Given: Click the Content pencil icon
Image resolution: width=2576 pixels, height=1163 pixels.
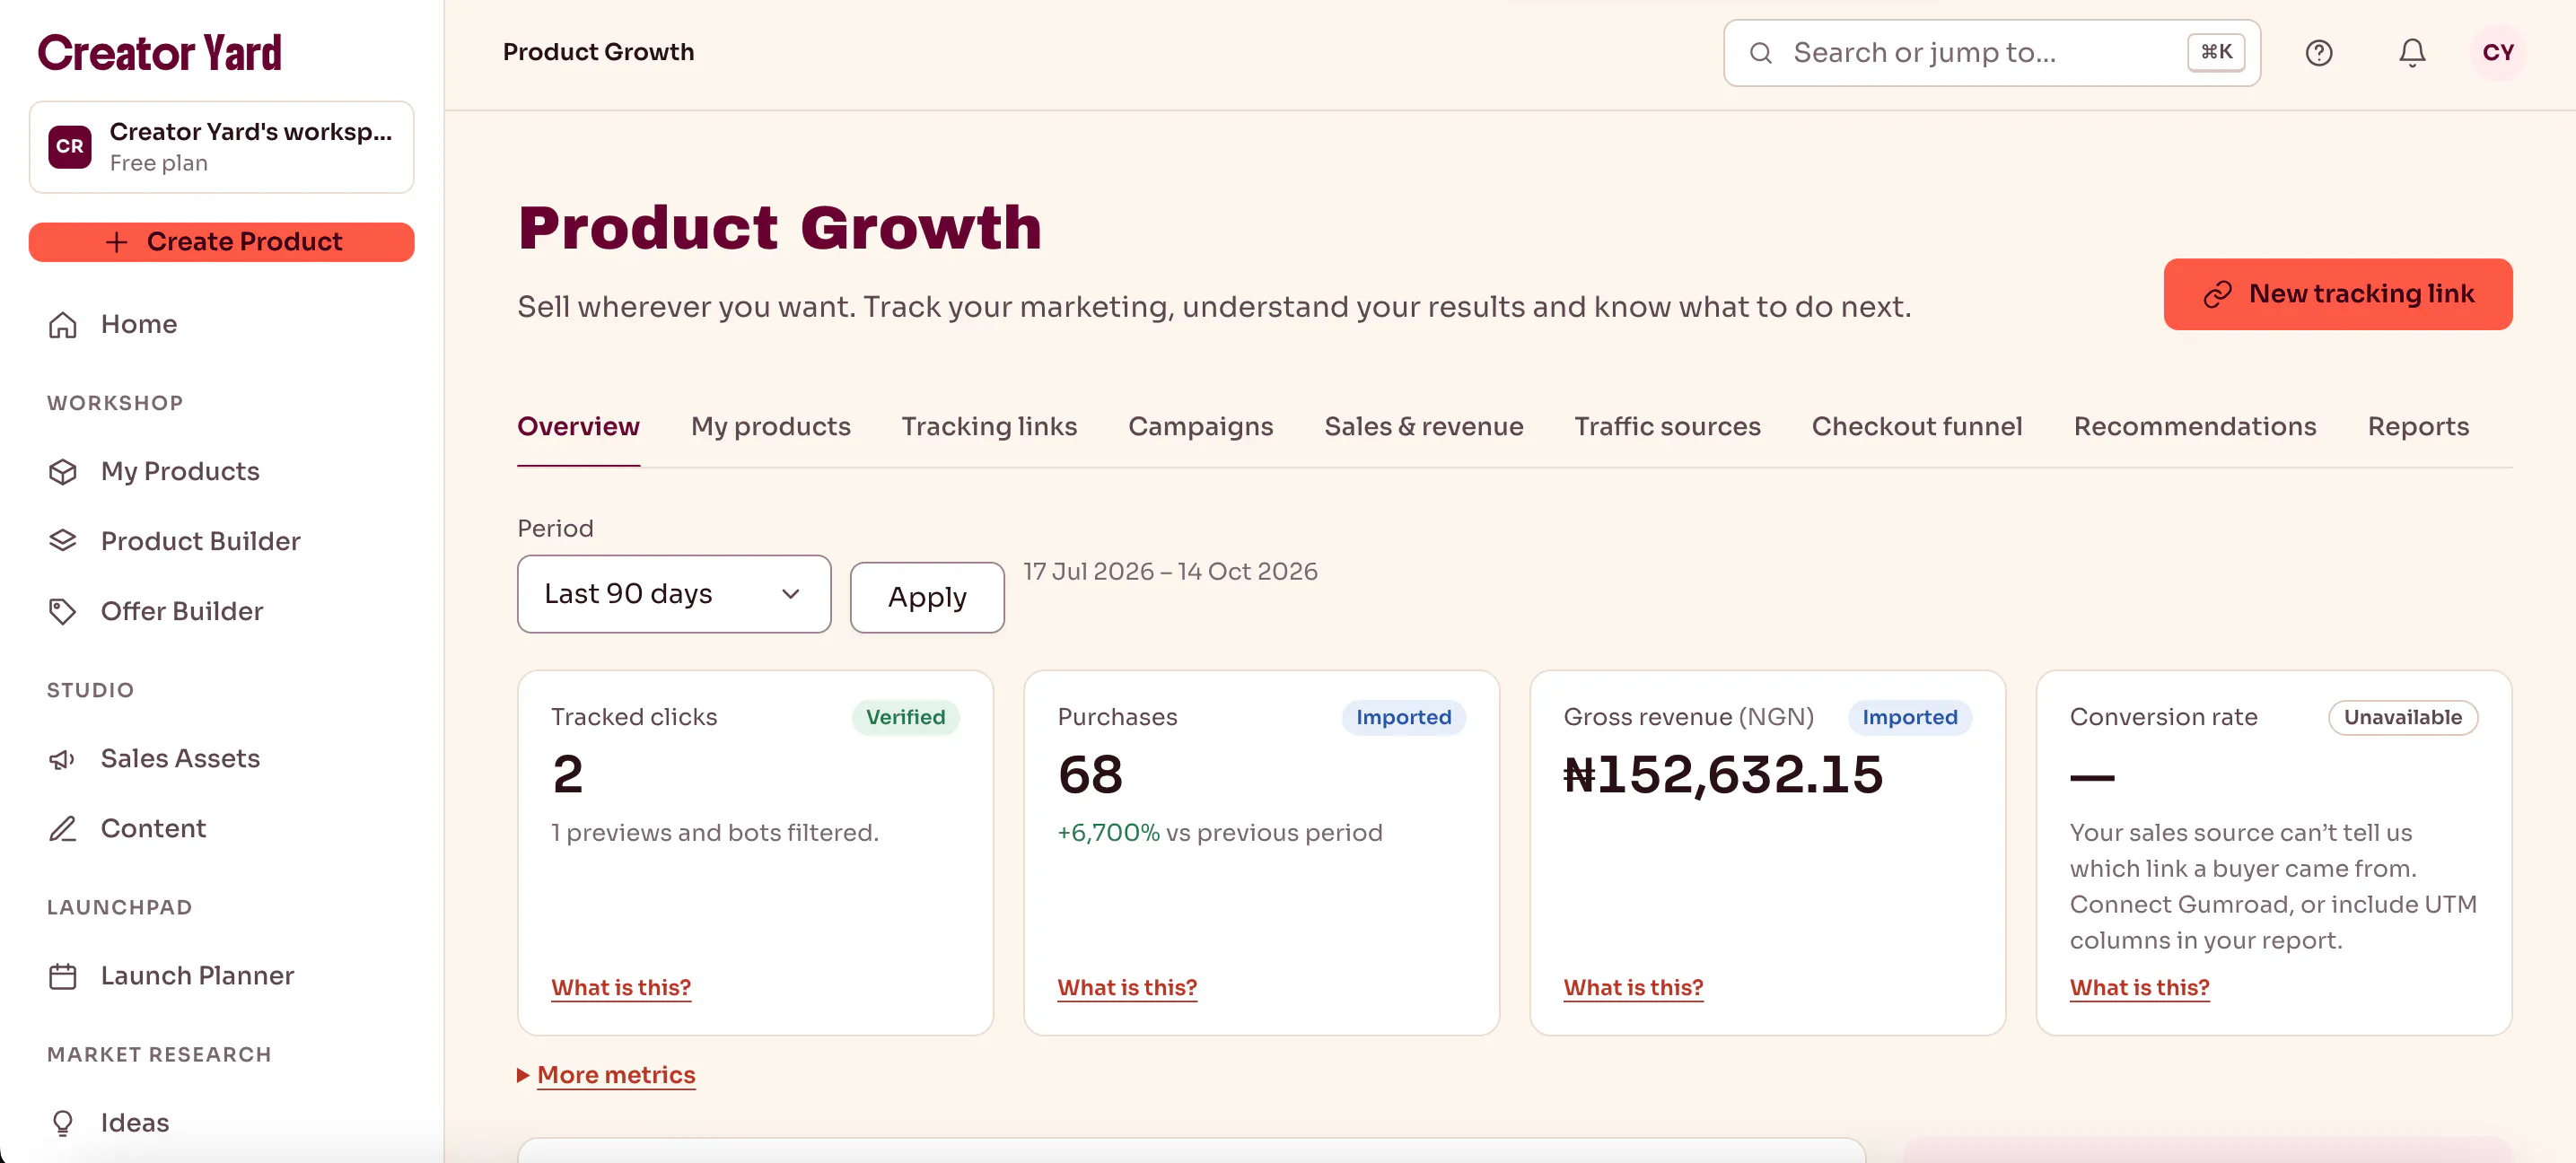Looking at the screenshot, I should point(63,829).
